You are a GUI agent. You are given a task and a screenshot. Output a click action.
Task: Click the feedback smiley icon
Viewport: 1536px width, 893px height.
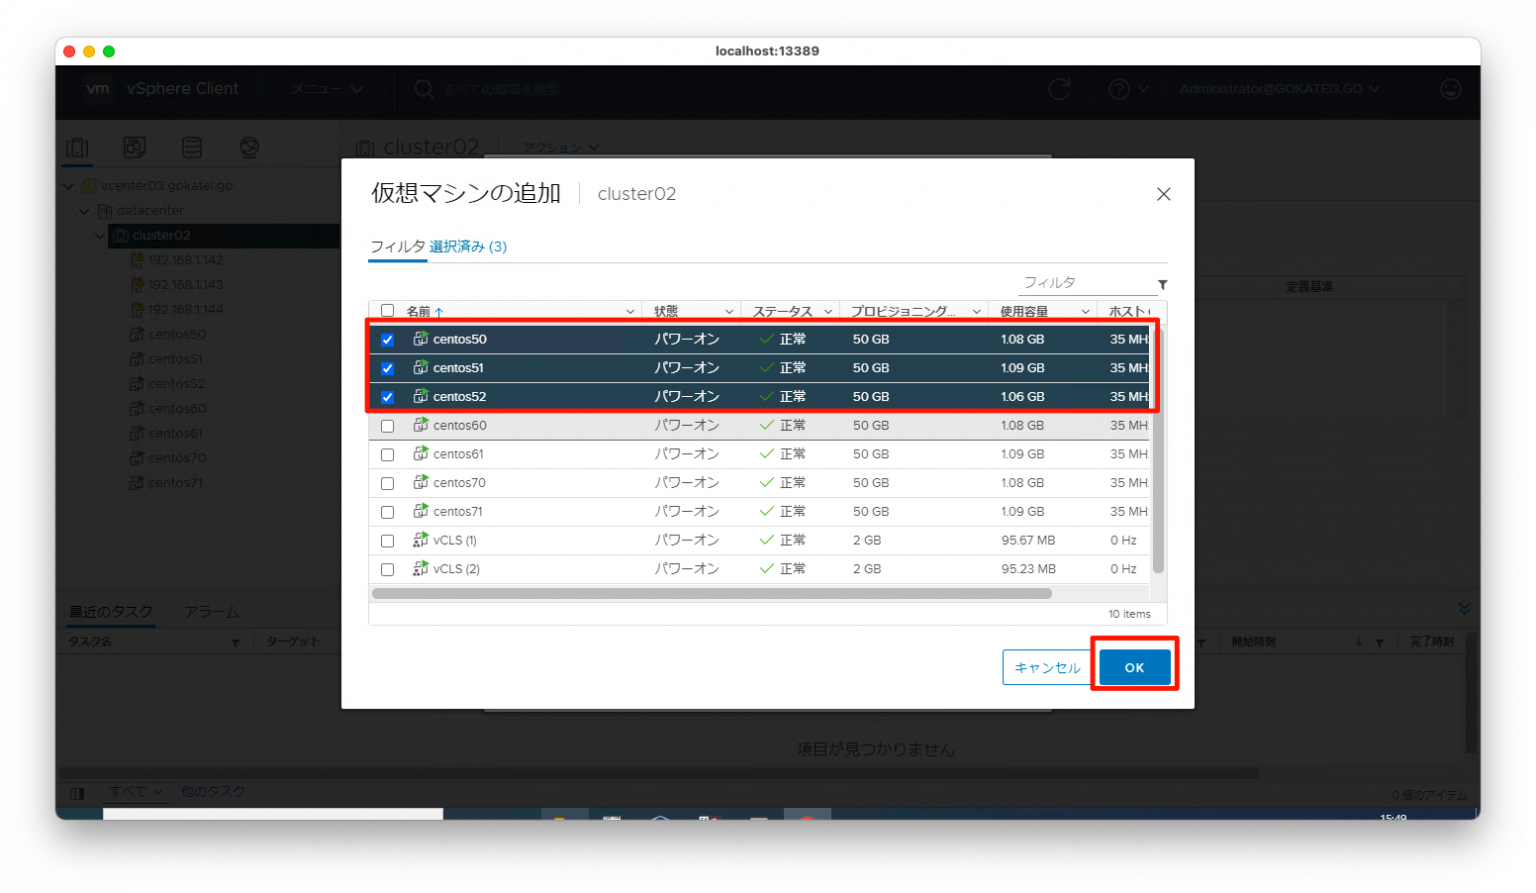[1450, 89]
